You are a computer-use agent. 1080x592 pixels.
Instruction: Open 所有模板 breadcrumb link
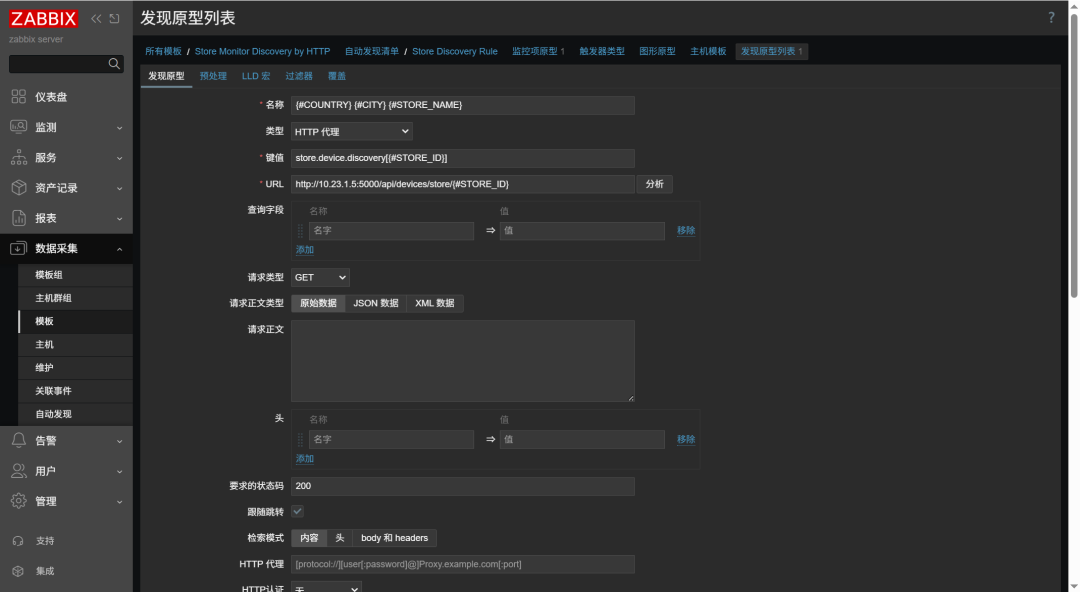(x=163, y=52)
